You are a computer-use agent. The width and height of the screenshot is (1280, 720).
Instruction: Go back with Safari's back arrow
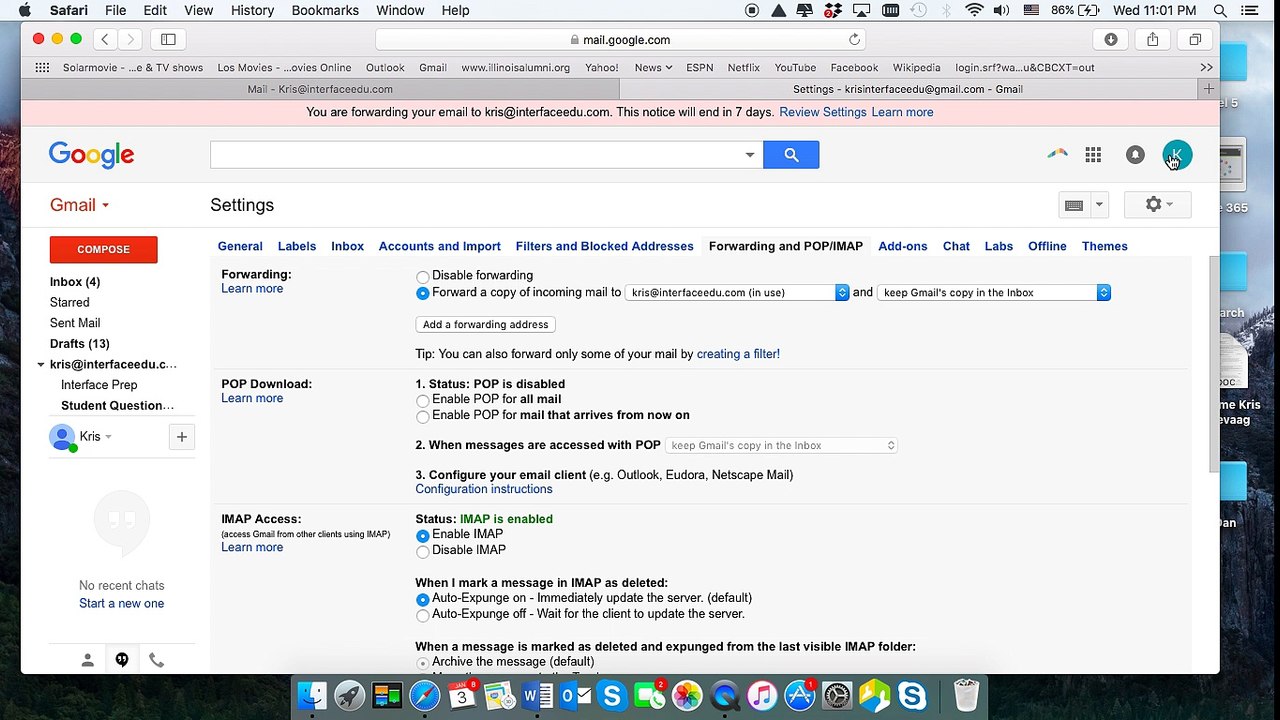(105, 39)
